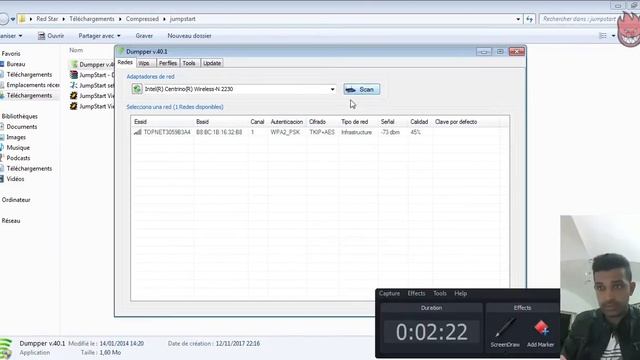Expand the Partager avec dropdown

[99, 36]
